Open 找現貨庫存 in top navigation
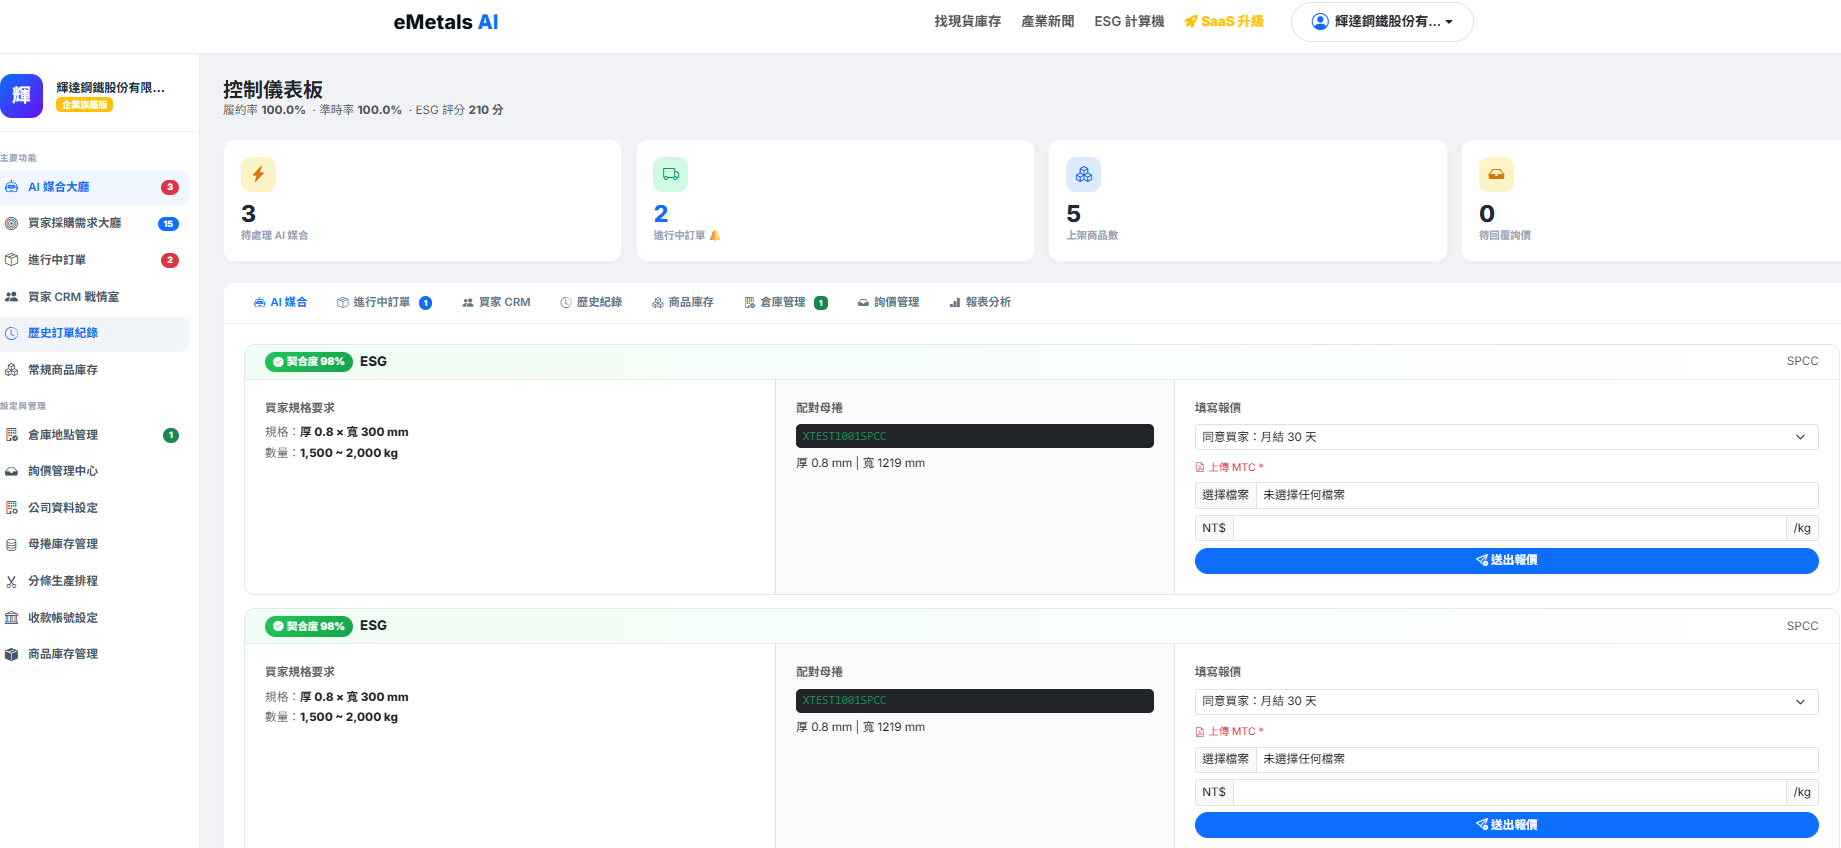This screenshot has height=848, width=1841. 968,22
